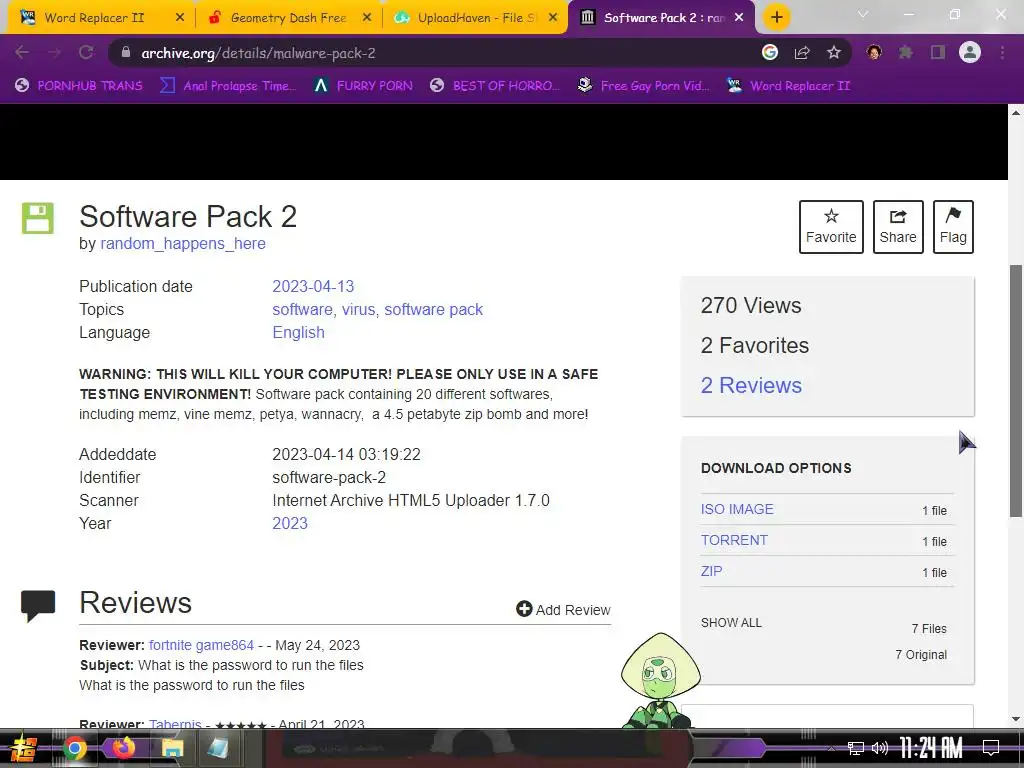Click the browser forward arrow
The image size is (1024, 768).
(x=54, y=52)
